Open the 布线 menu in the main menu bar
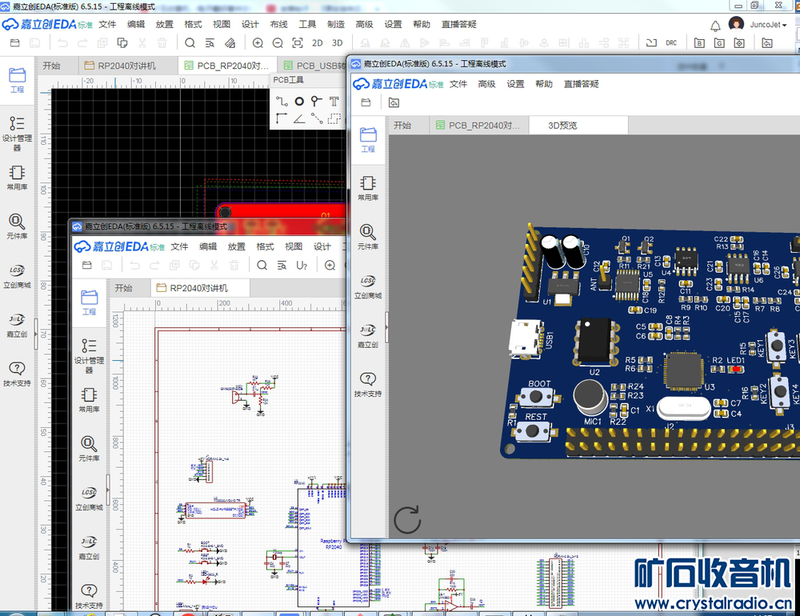Image resolution: width=800 pixels, height=616 pixels. coord(279,24)
